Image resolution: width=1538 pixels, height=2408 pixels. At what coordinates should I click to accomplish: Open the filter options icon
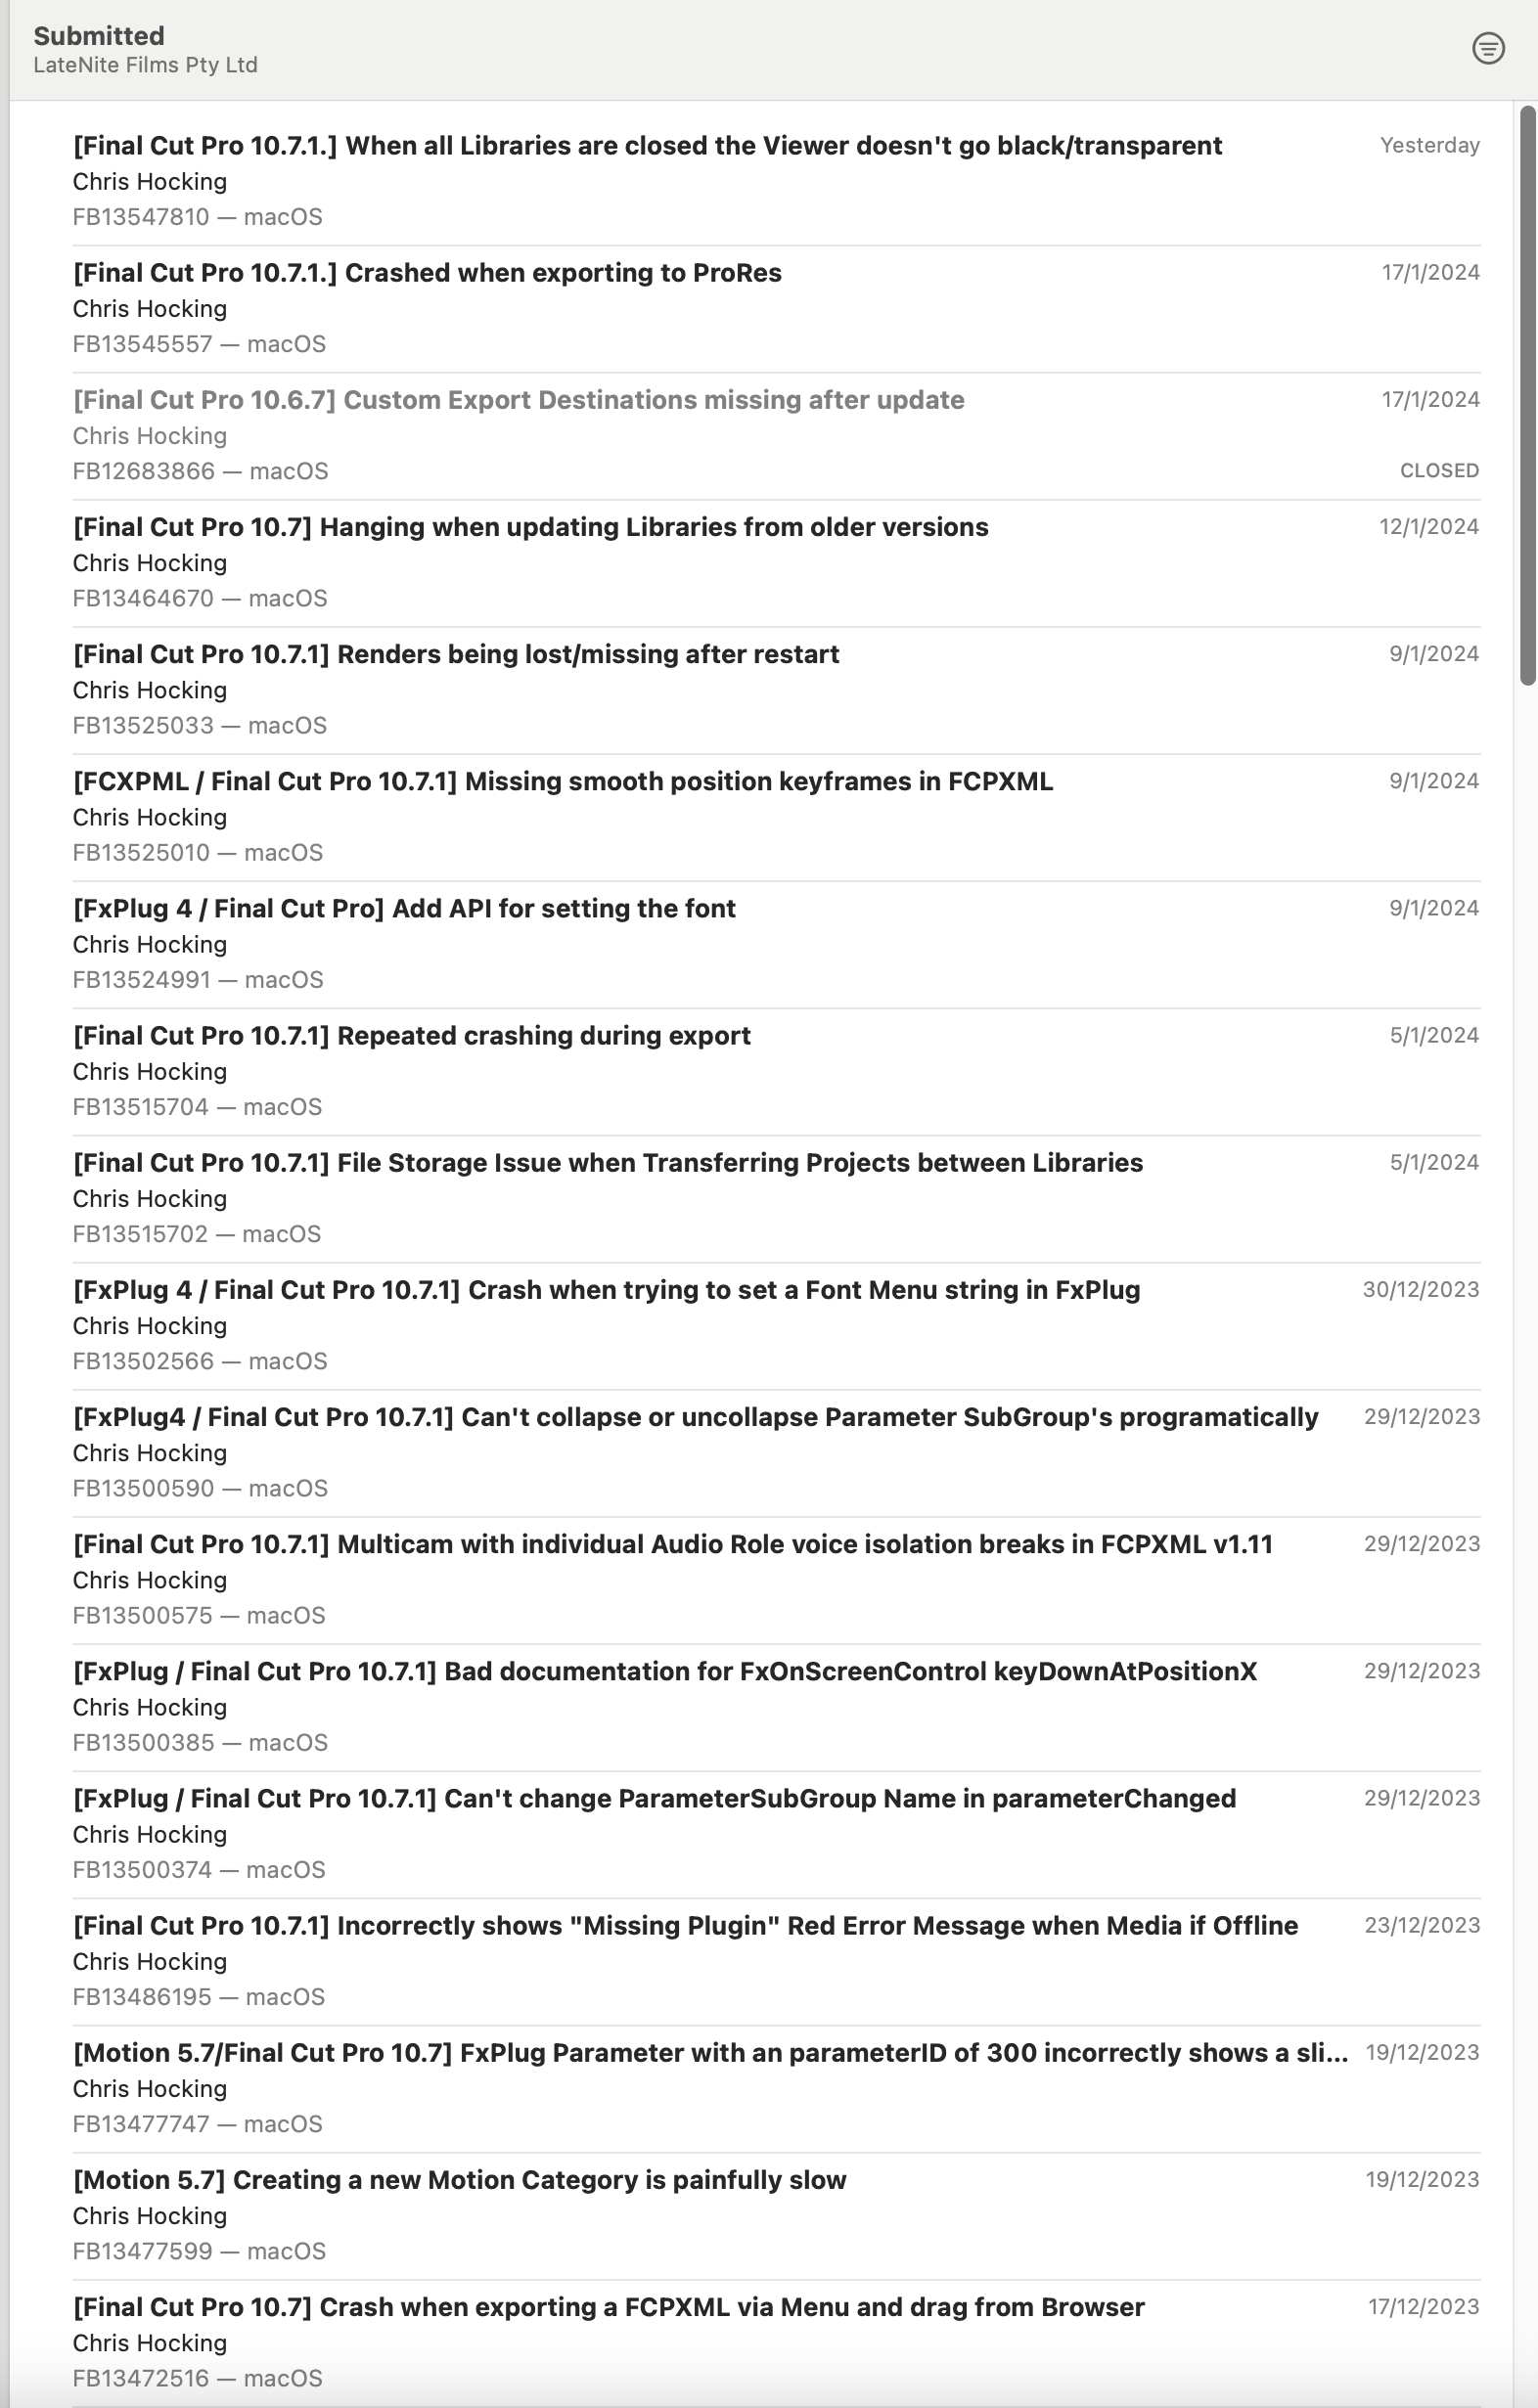[1488, 48]
